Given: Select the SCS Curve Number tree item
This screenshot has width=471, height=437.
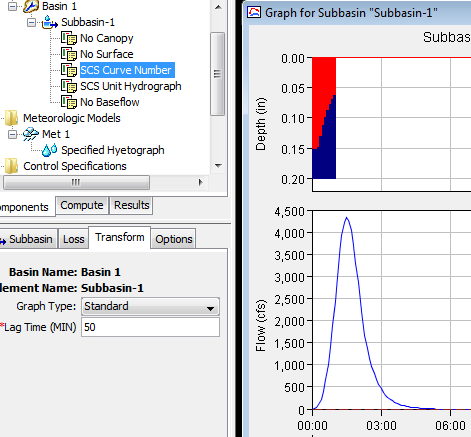Looking at the screenshot, I should click(x=126, y=70).
